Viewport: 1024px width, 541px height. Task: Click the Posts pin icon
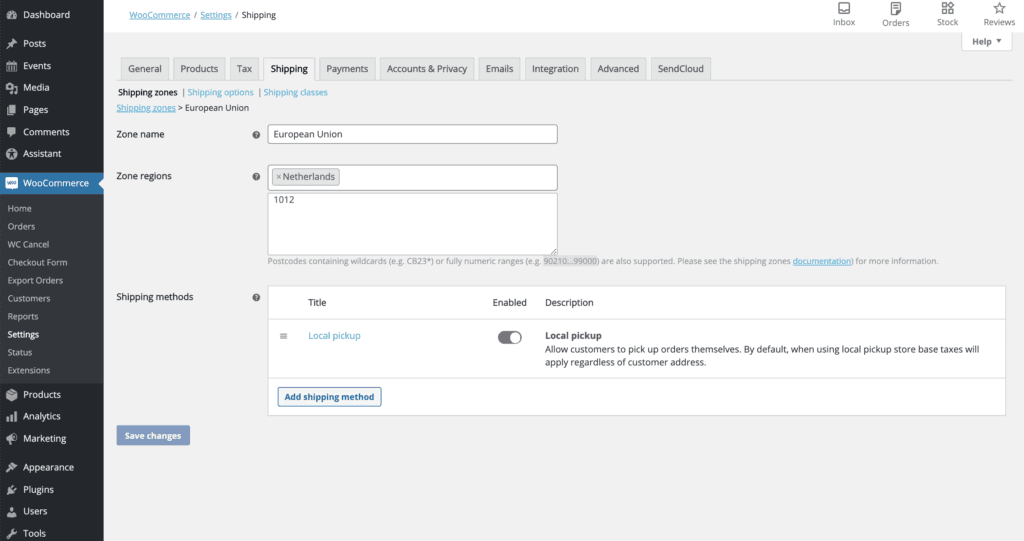pos(12,43)
